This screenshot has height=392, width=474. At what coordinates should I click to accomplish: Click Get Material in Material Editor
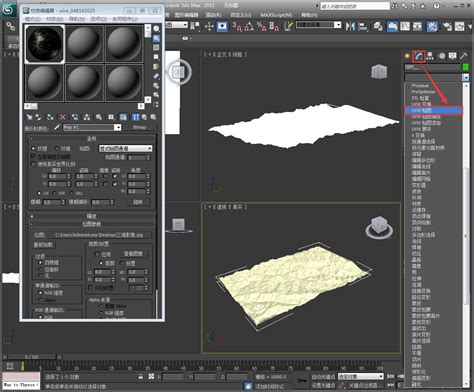pyautogui.click(x=29, y=117)
